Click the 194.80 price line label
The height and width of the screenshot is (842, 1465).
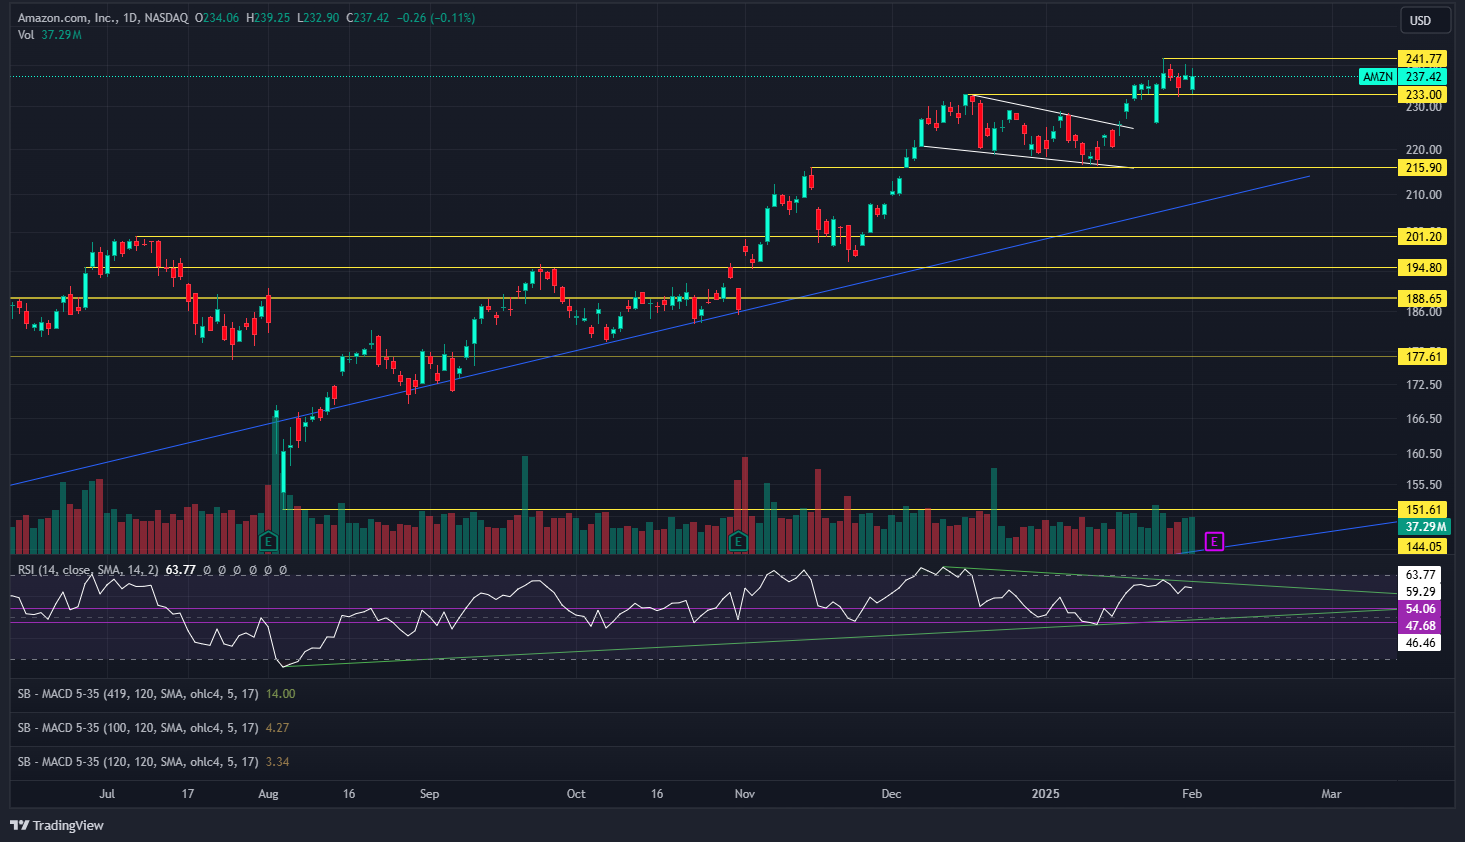tap(1423, 268)
